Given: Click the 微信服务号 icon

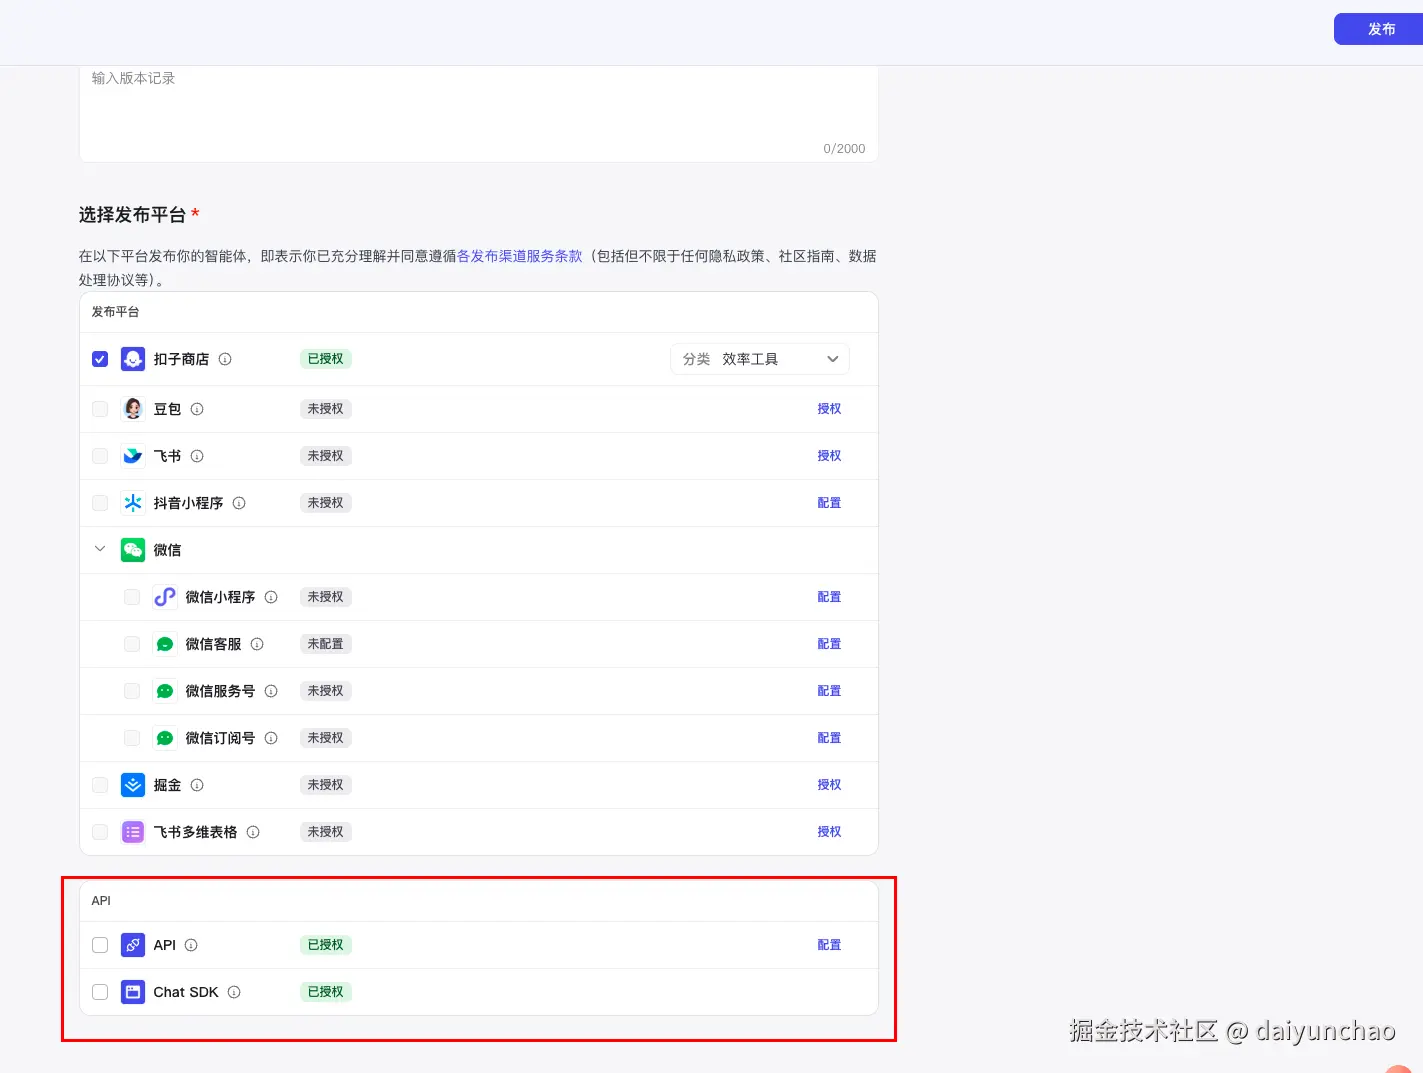Looking at the screenshot, I should click(165, 691).
